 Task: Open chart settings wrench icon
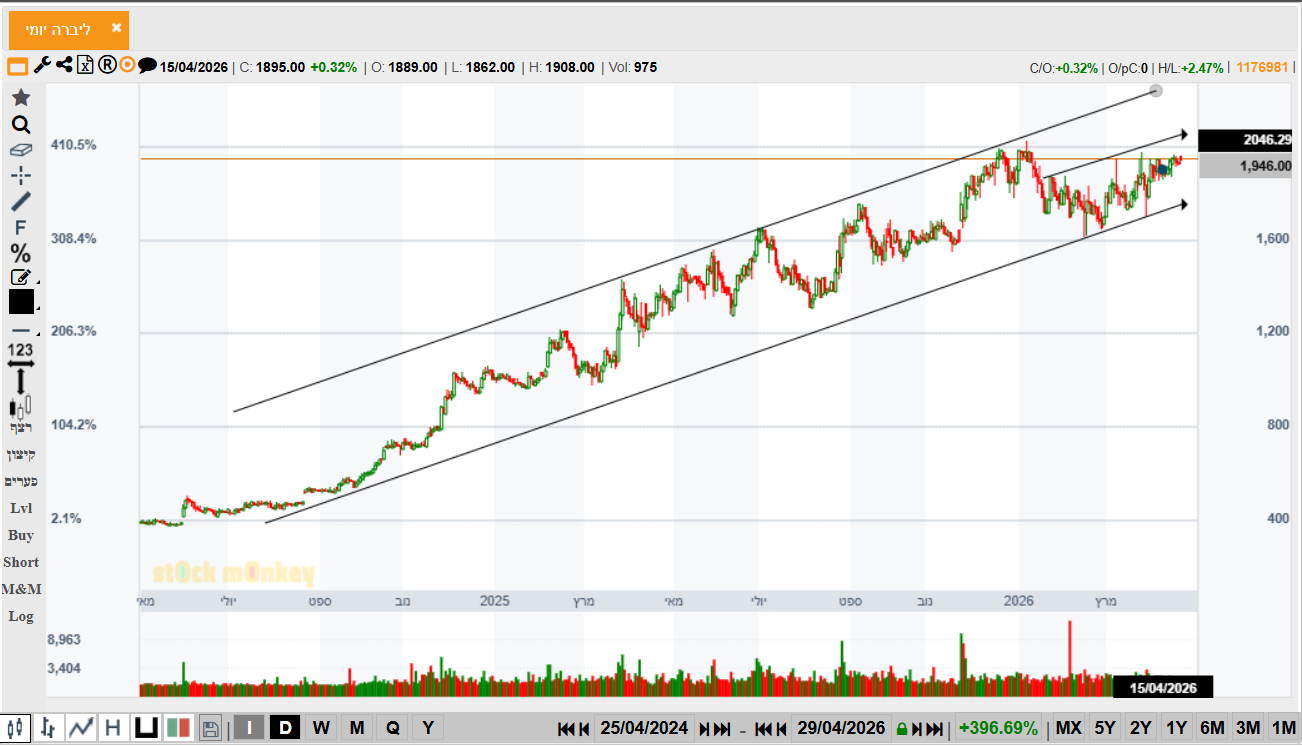(x=42, y=66)
